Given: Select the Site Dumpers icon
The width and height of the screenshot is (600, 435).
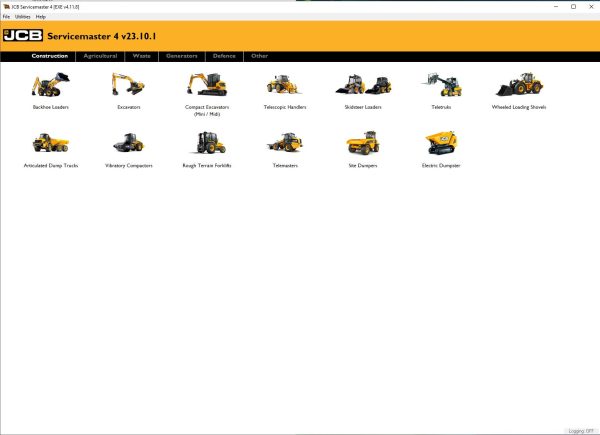Looking at the screenshot, I should 363,142.
